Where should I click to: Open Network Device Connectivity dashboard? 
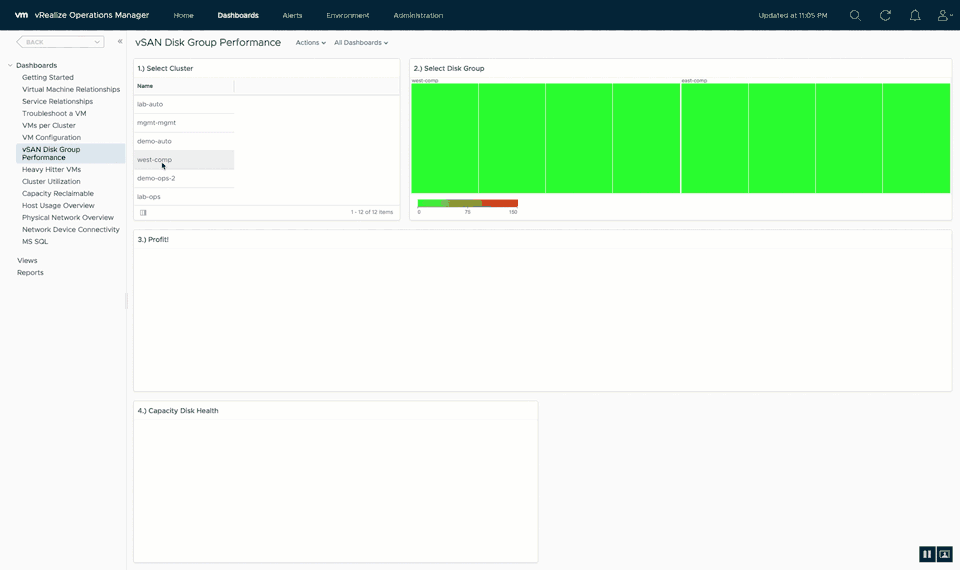(71, 230)
